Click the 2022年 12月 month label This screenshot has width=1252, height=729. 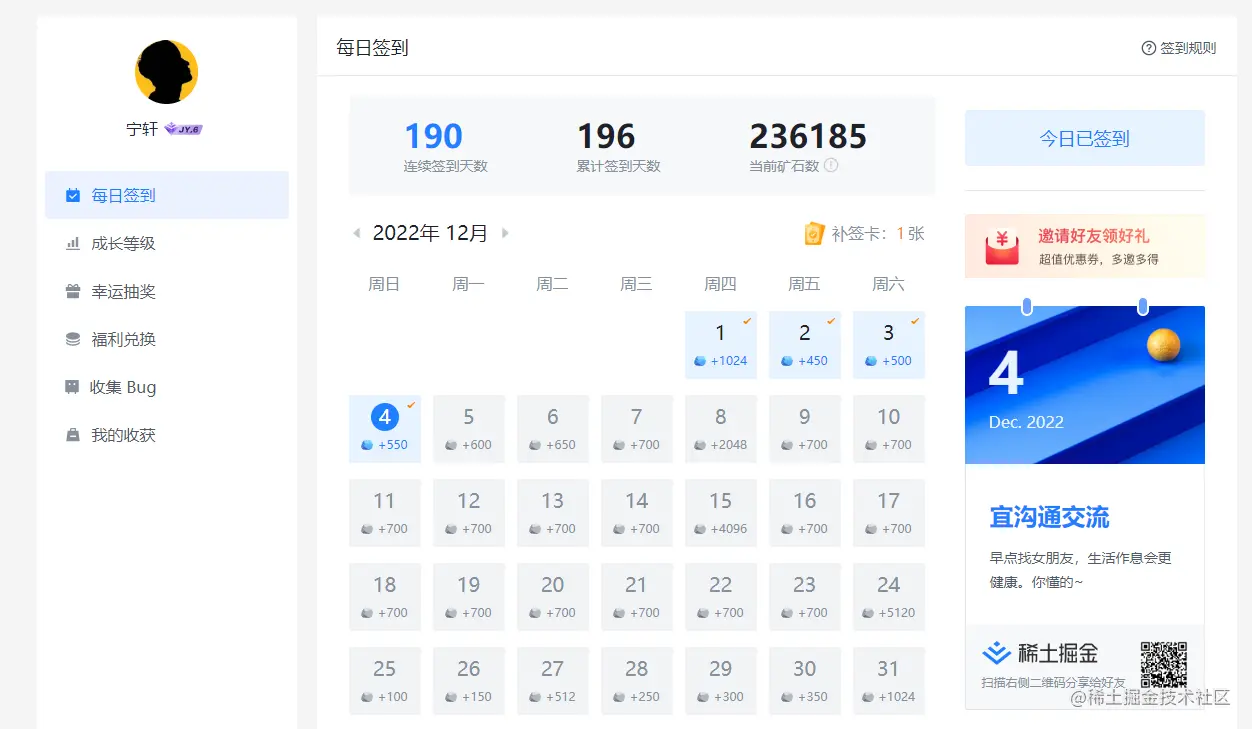pos(430,233)
